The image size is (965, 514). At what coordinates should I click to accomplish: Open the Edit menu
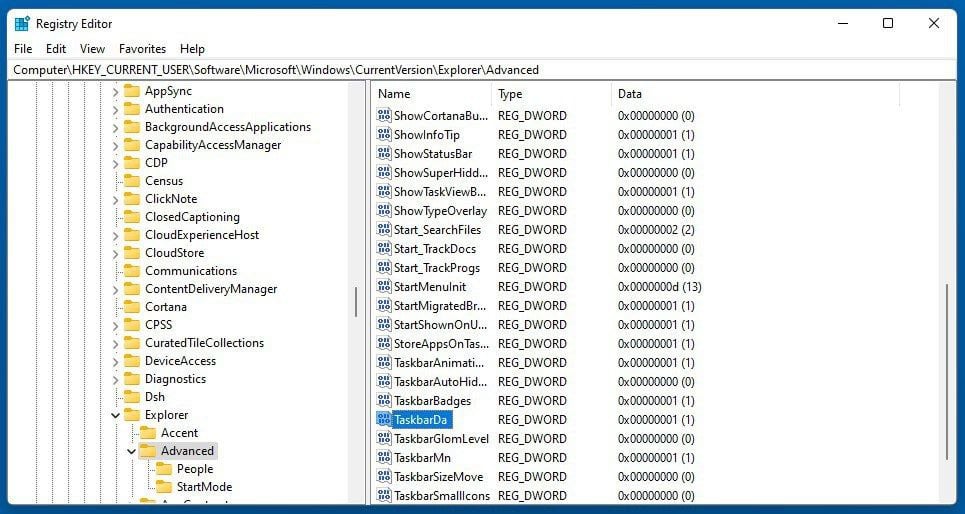tap(56, 49)
